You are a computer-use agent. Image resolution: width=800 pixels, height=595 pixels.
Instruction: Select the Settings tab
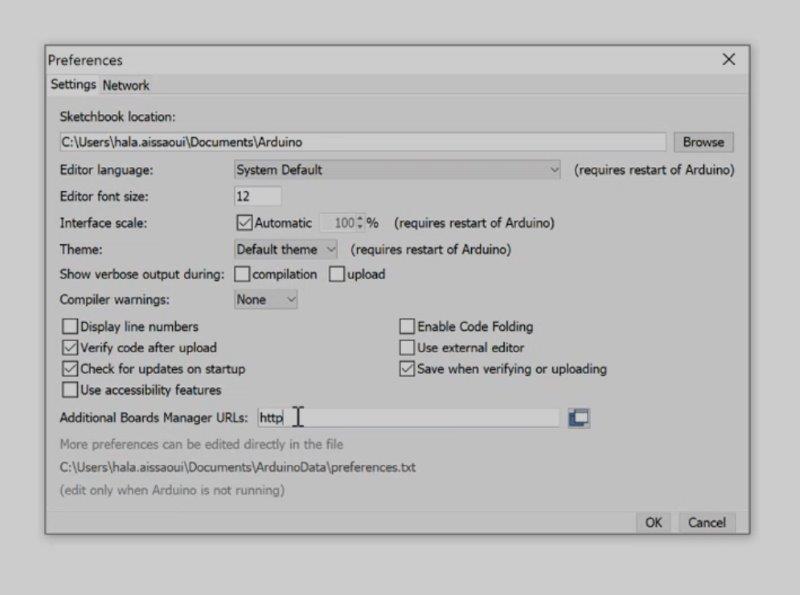tap(73, 84)
